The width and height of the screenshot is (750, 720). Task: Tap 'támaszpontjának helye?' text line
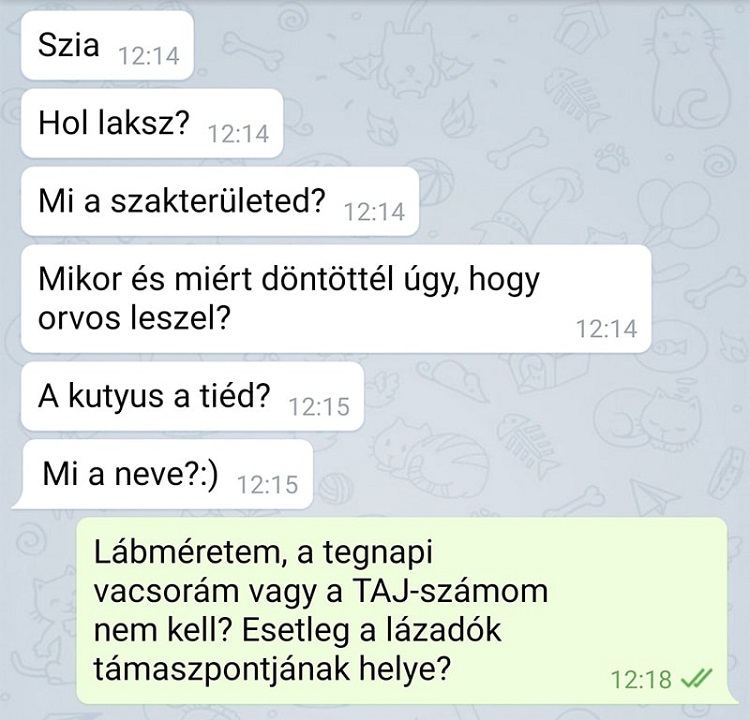click(272, 669)
